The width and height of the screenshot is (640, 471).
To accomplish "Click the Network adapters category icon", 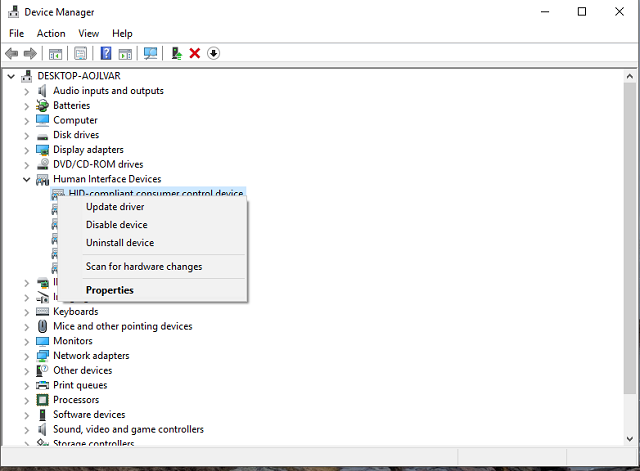I will click(42, 356).
